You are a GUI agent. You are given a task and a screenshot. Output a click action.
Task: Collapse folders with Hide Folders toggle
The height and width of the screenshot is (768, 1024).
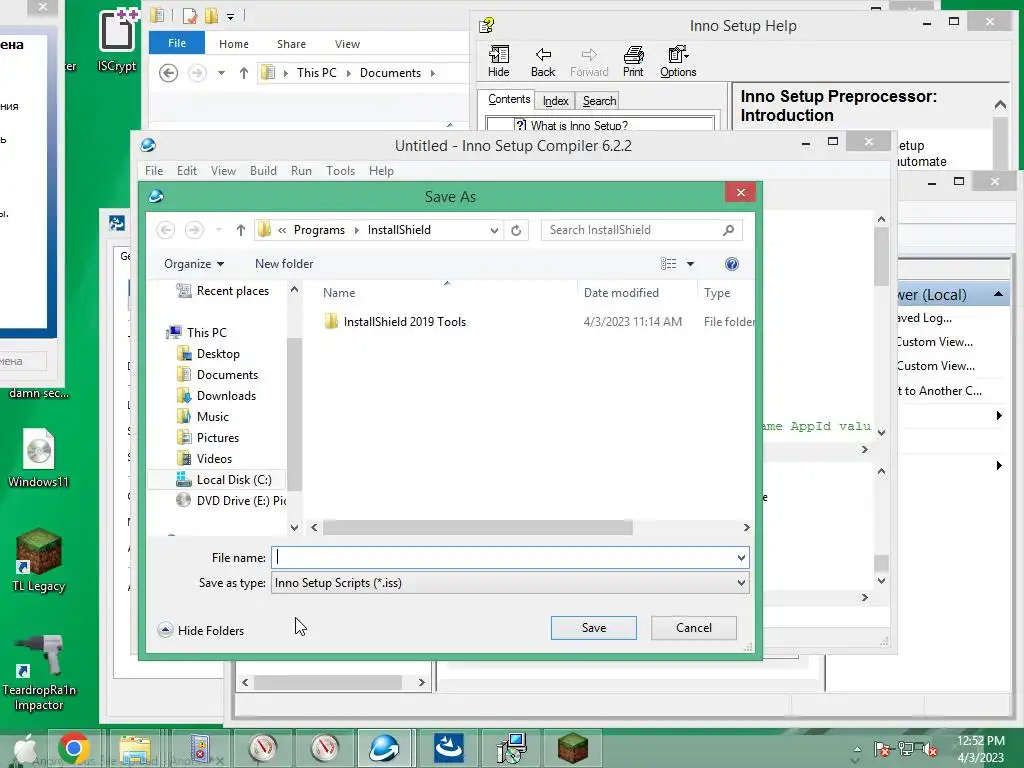tap(201, 630)
